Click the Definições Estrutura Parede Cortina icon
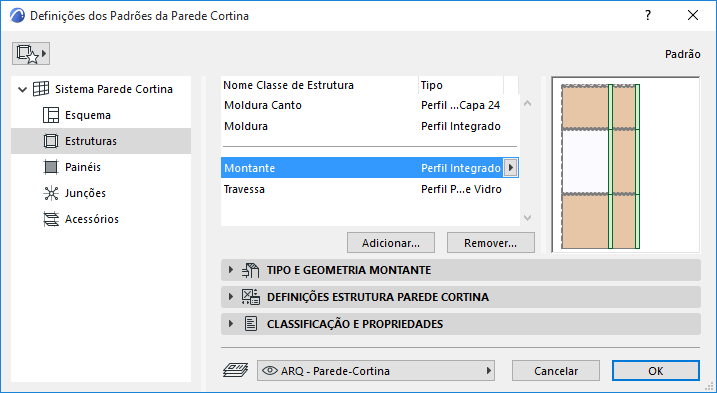The width and height of the screenshot is (717, 393). (x=251, y=297)
